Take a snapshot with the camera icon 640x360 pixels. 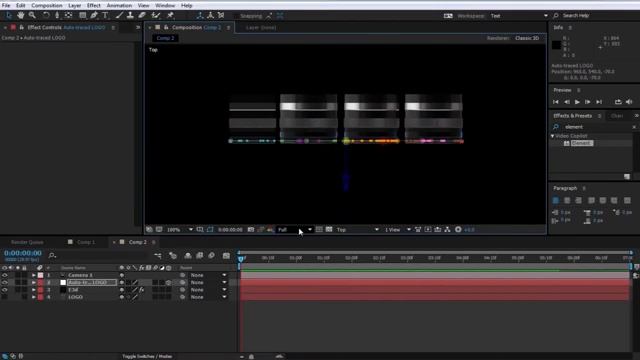click(x=251, y=230)
